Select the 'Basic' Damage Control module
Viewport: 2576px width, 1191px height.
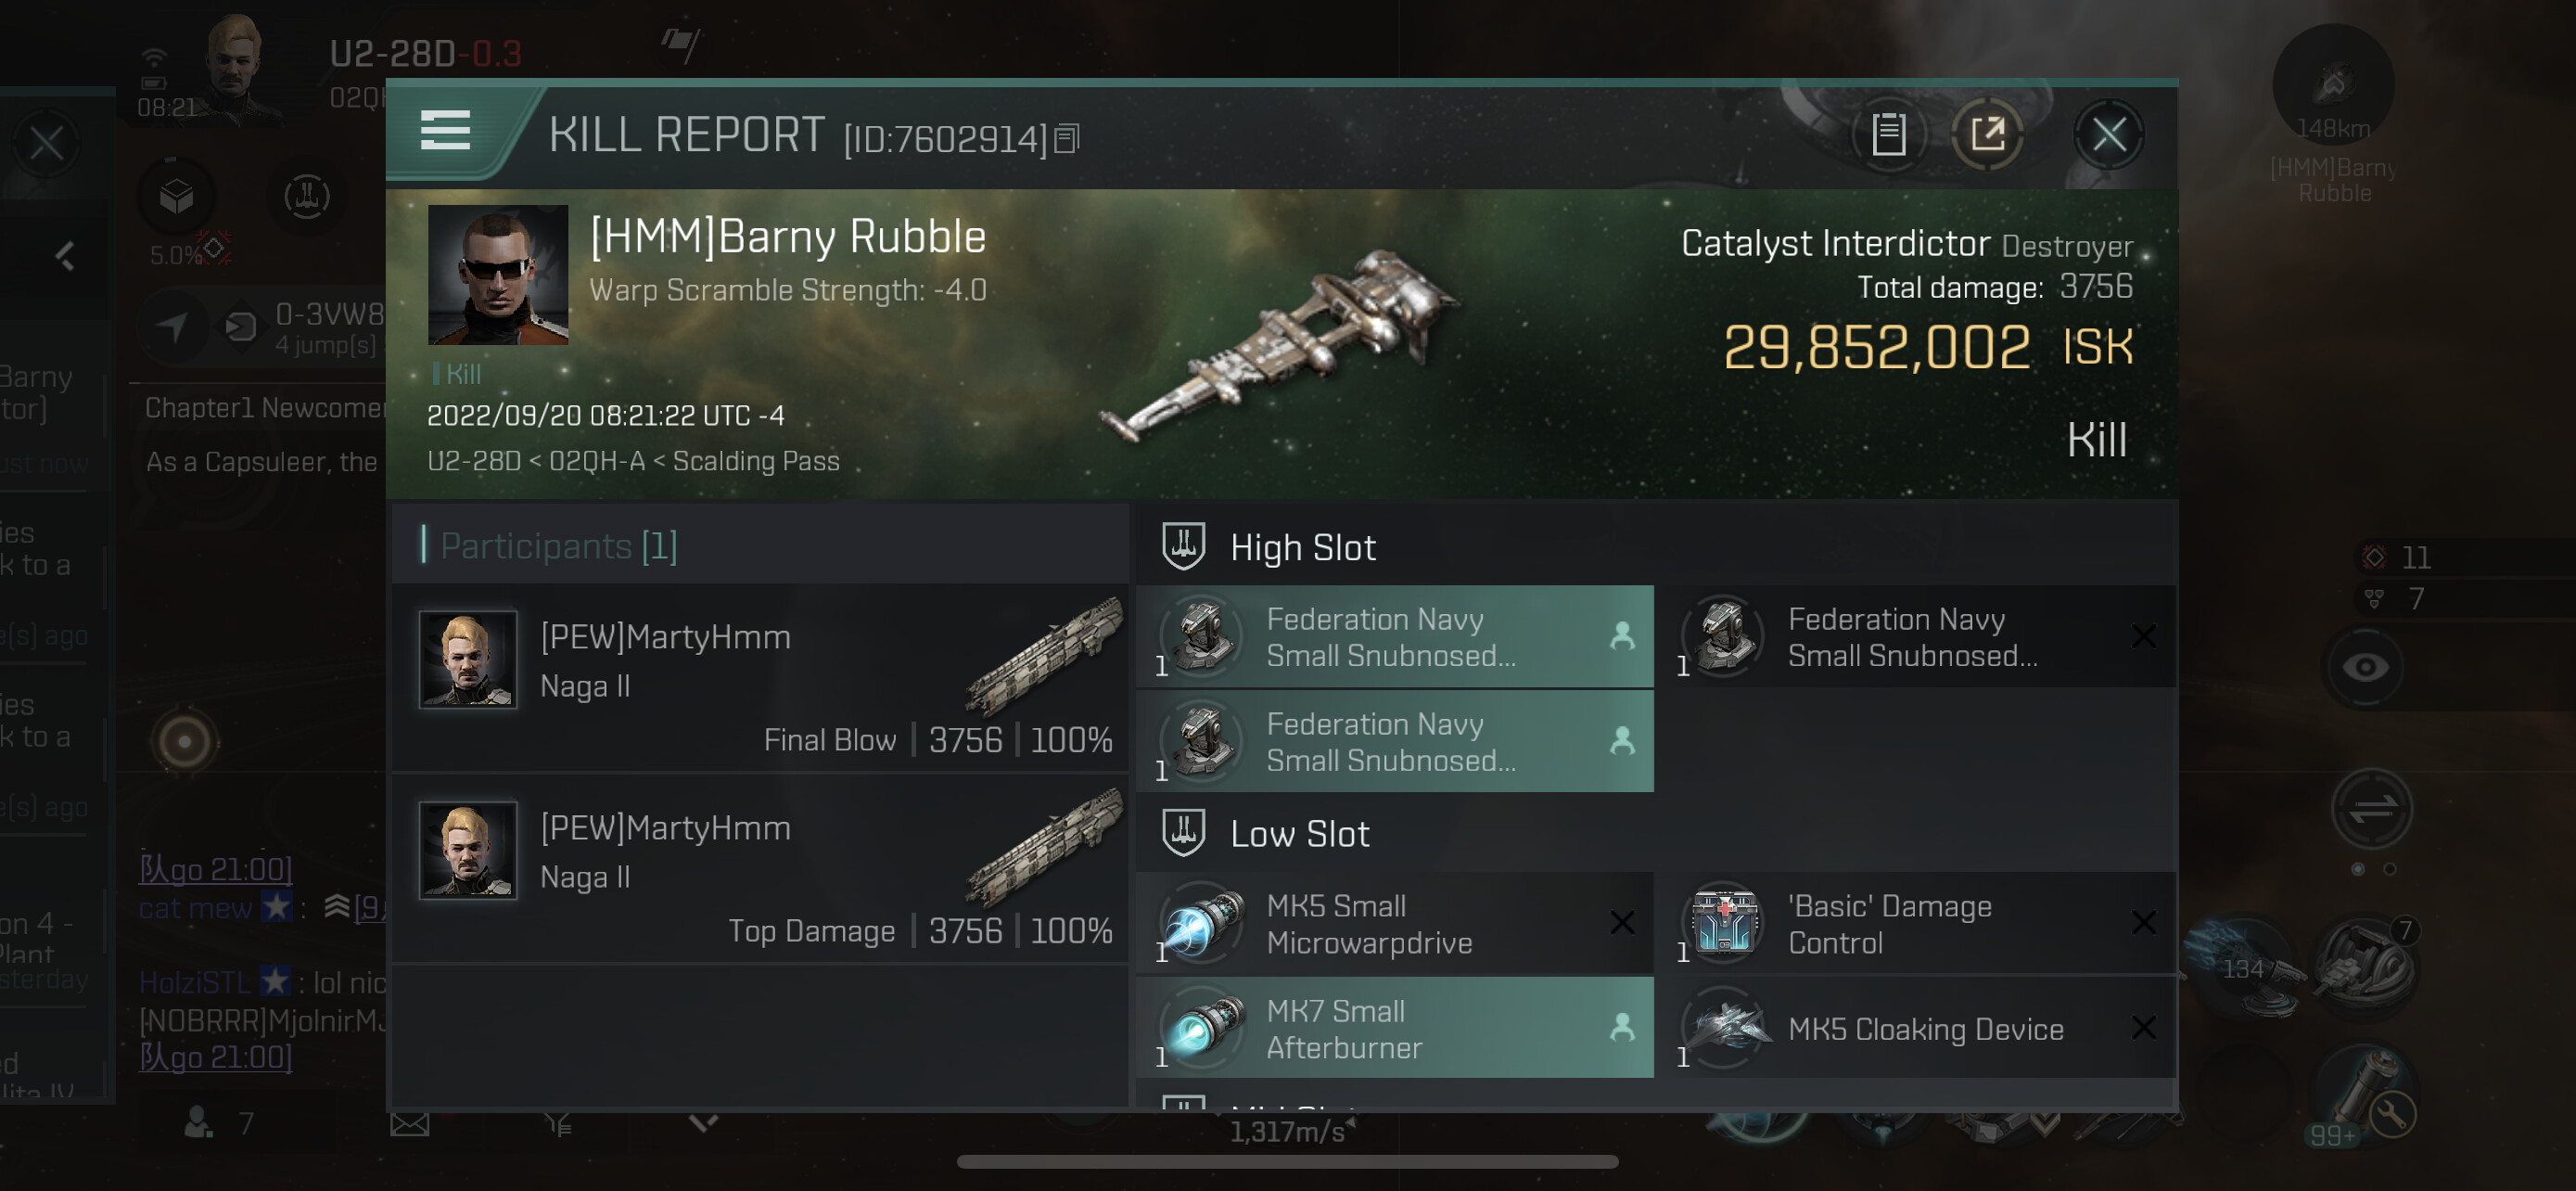pyautogui.click(x=1917, y=923)
